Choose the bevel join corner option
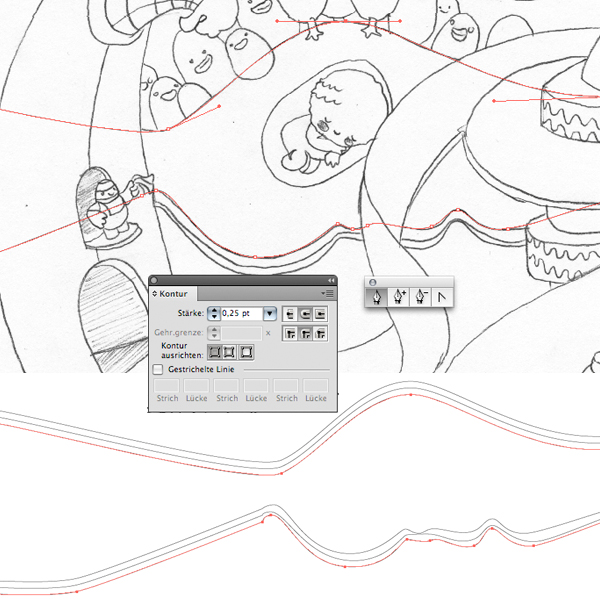 click(x=320, y=334)
